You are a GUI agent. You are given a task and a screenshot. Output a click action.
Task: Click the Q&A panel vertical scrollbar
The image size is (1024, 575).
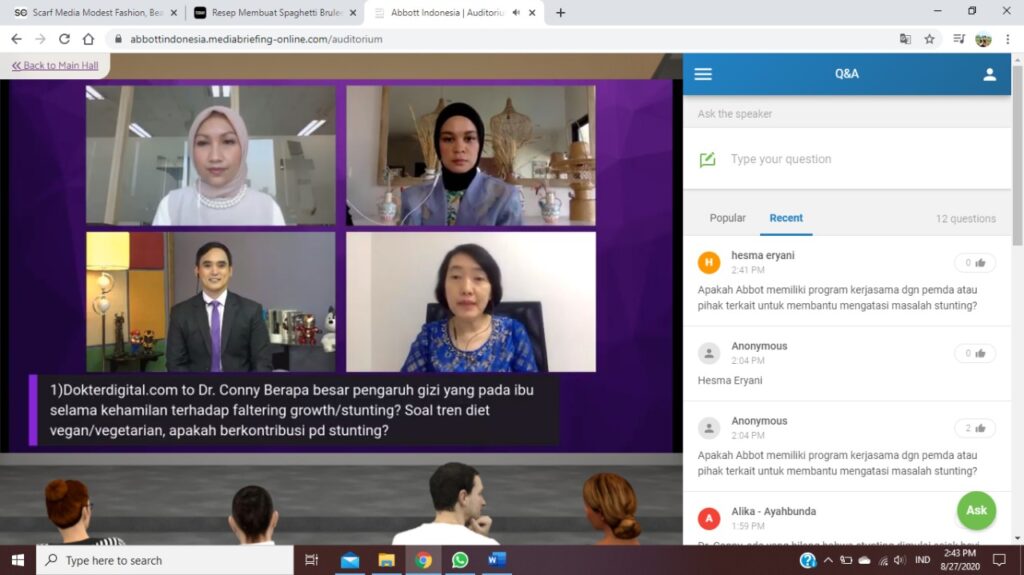(x=1017, y=157)
